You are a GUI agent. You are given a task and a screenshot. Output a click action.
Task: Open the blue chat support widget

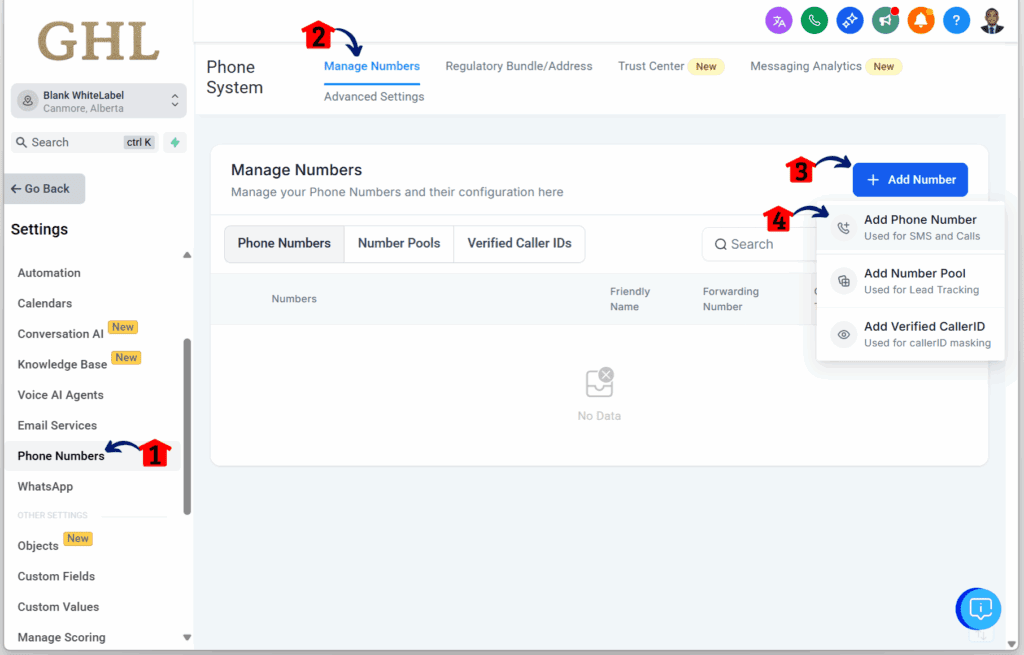click(x=978, y=609)
